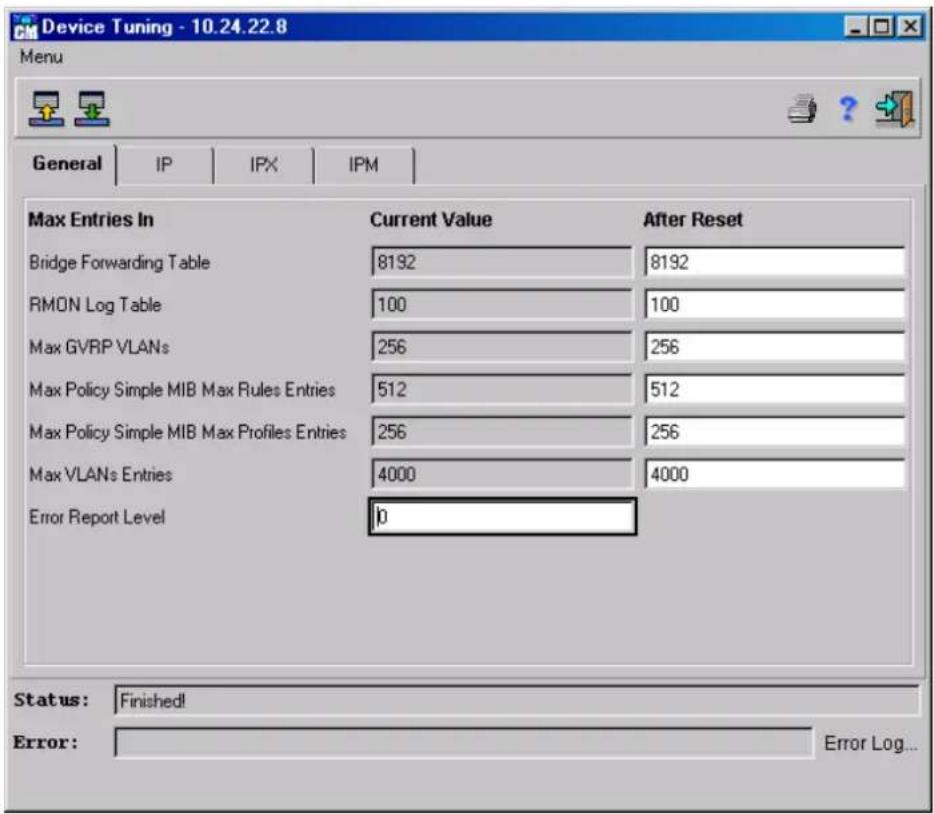Click the Status field showing Finished!
This screenshot has height=814, width=934.
516,701
